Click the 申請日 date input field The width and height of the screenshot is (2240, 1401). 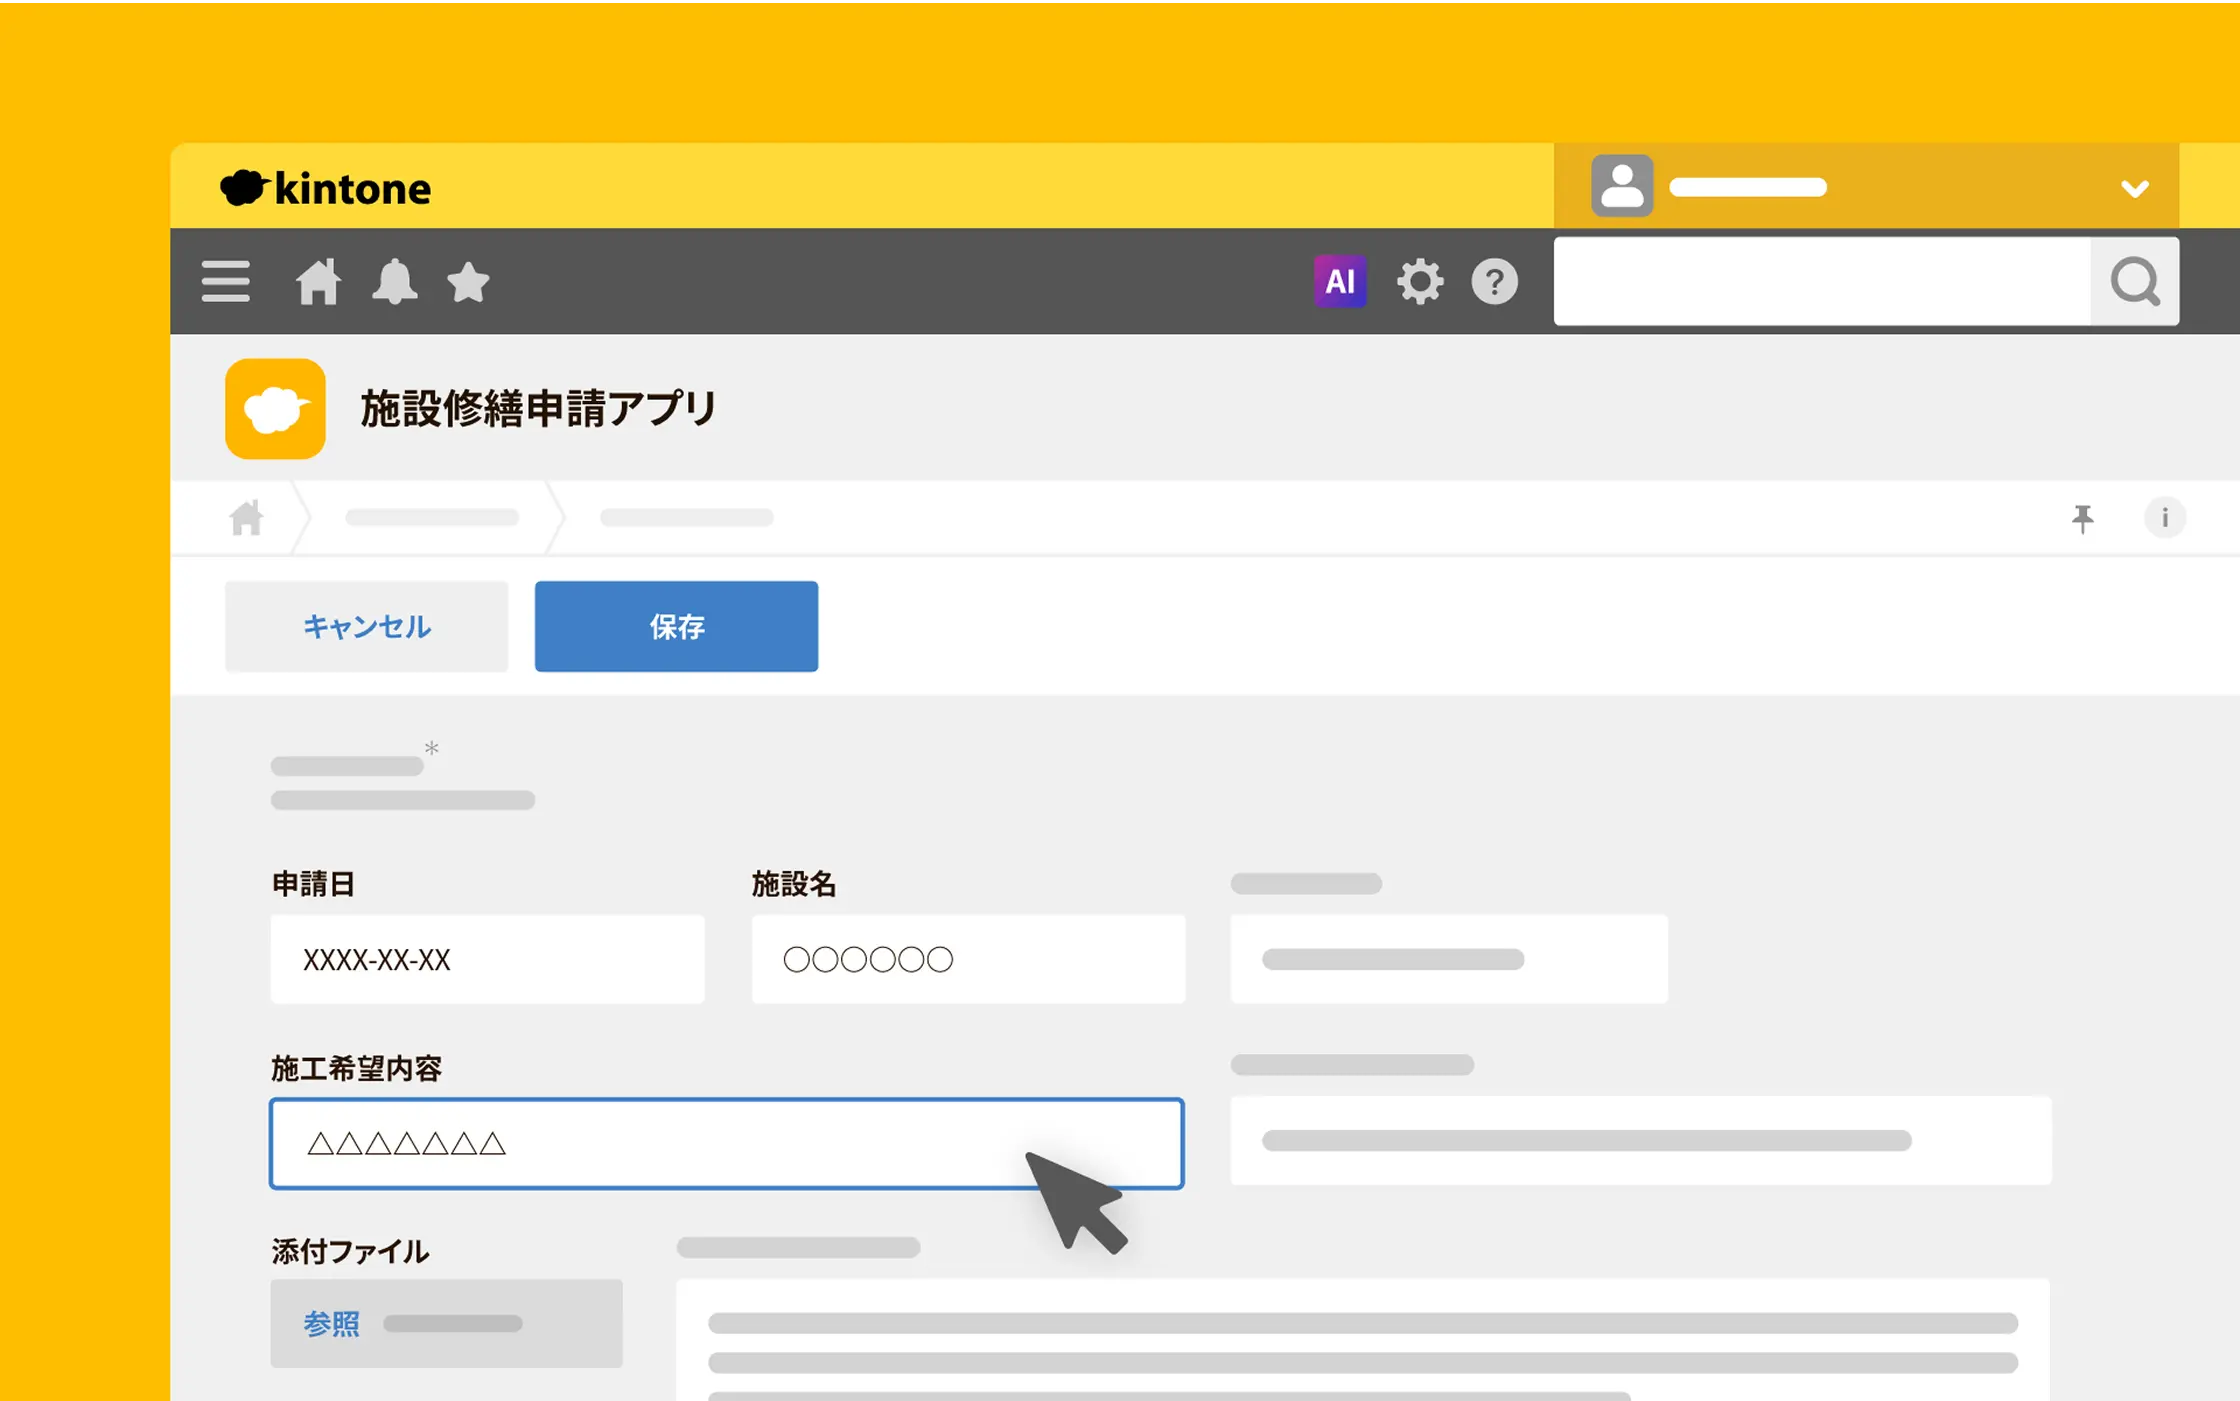[487, 959]
